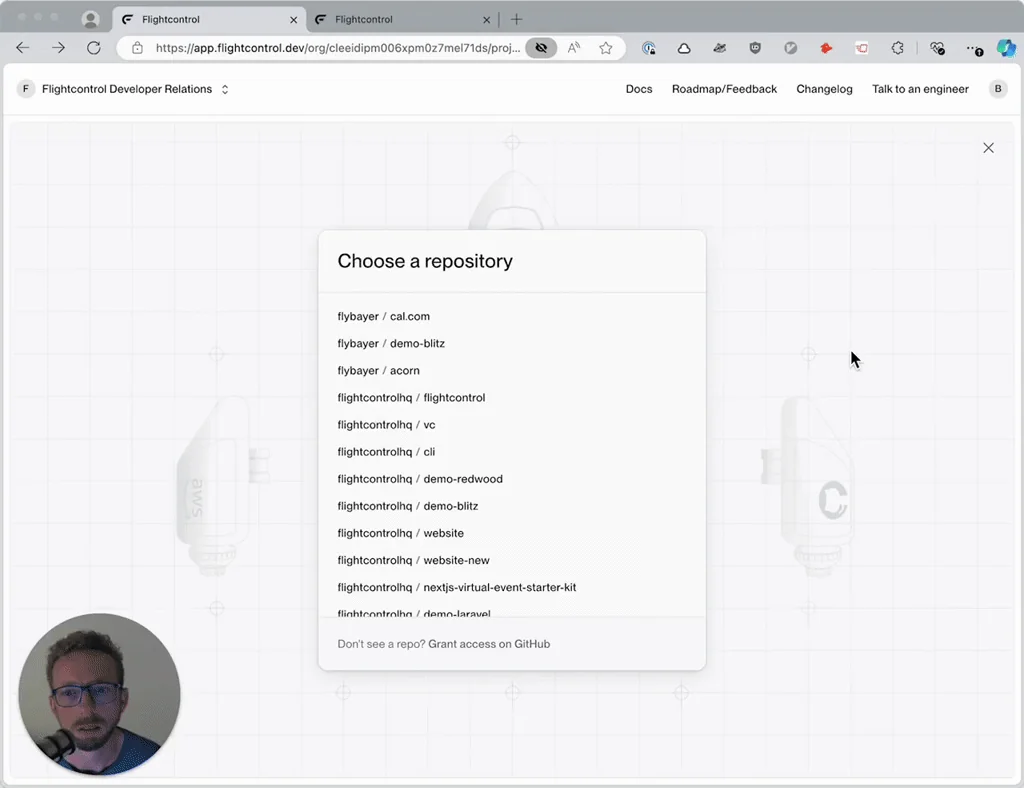
Task: Click the cloud extension icon
Action: coord(684,48)
